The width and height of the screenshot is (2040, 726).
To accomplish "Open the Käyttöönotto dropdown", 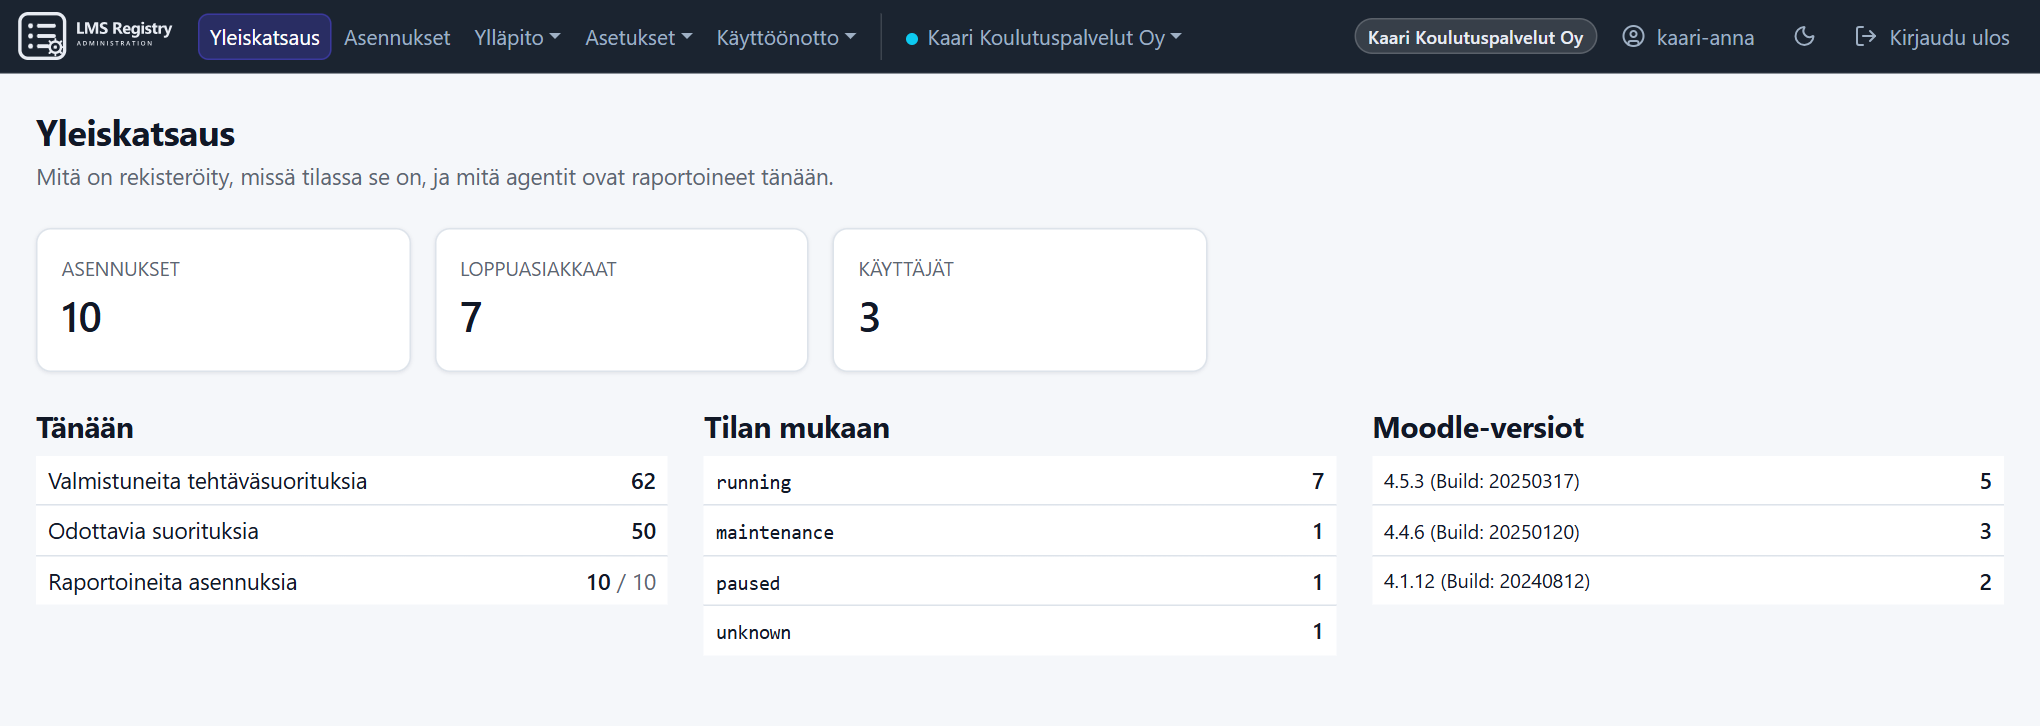I will pos(786,37).
